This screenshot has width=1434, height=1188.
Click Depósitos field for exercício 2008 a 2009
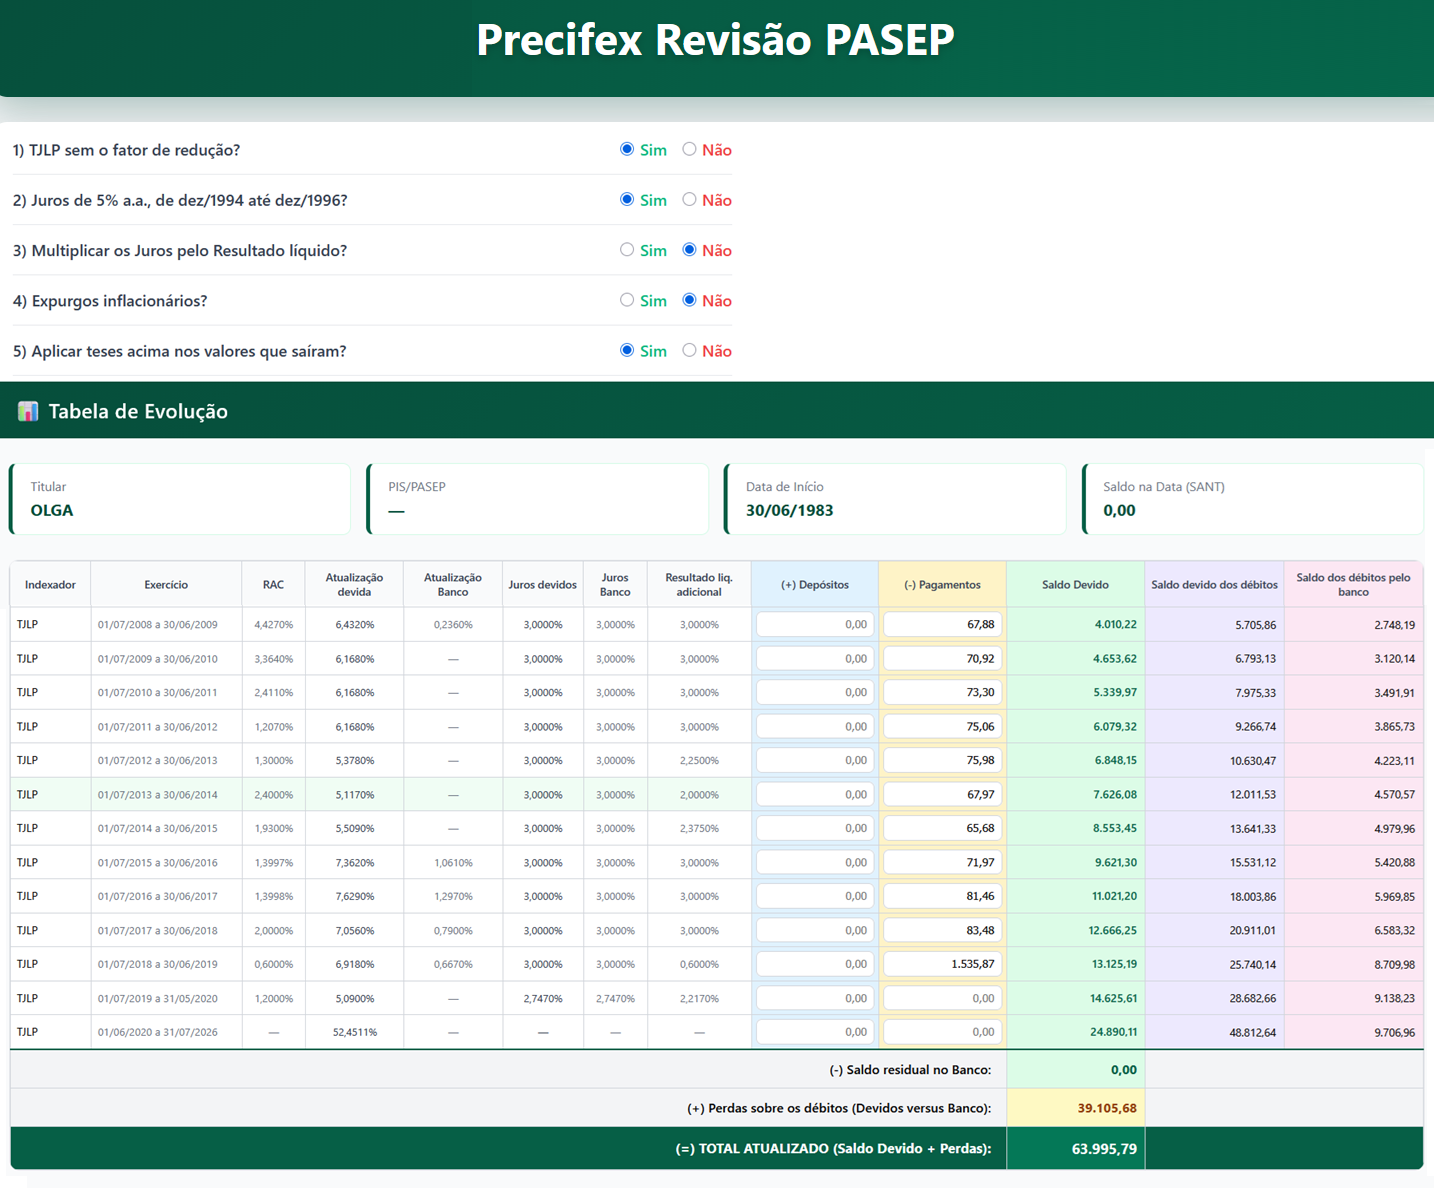(815, 624)
